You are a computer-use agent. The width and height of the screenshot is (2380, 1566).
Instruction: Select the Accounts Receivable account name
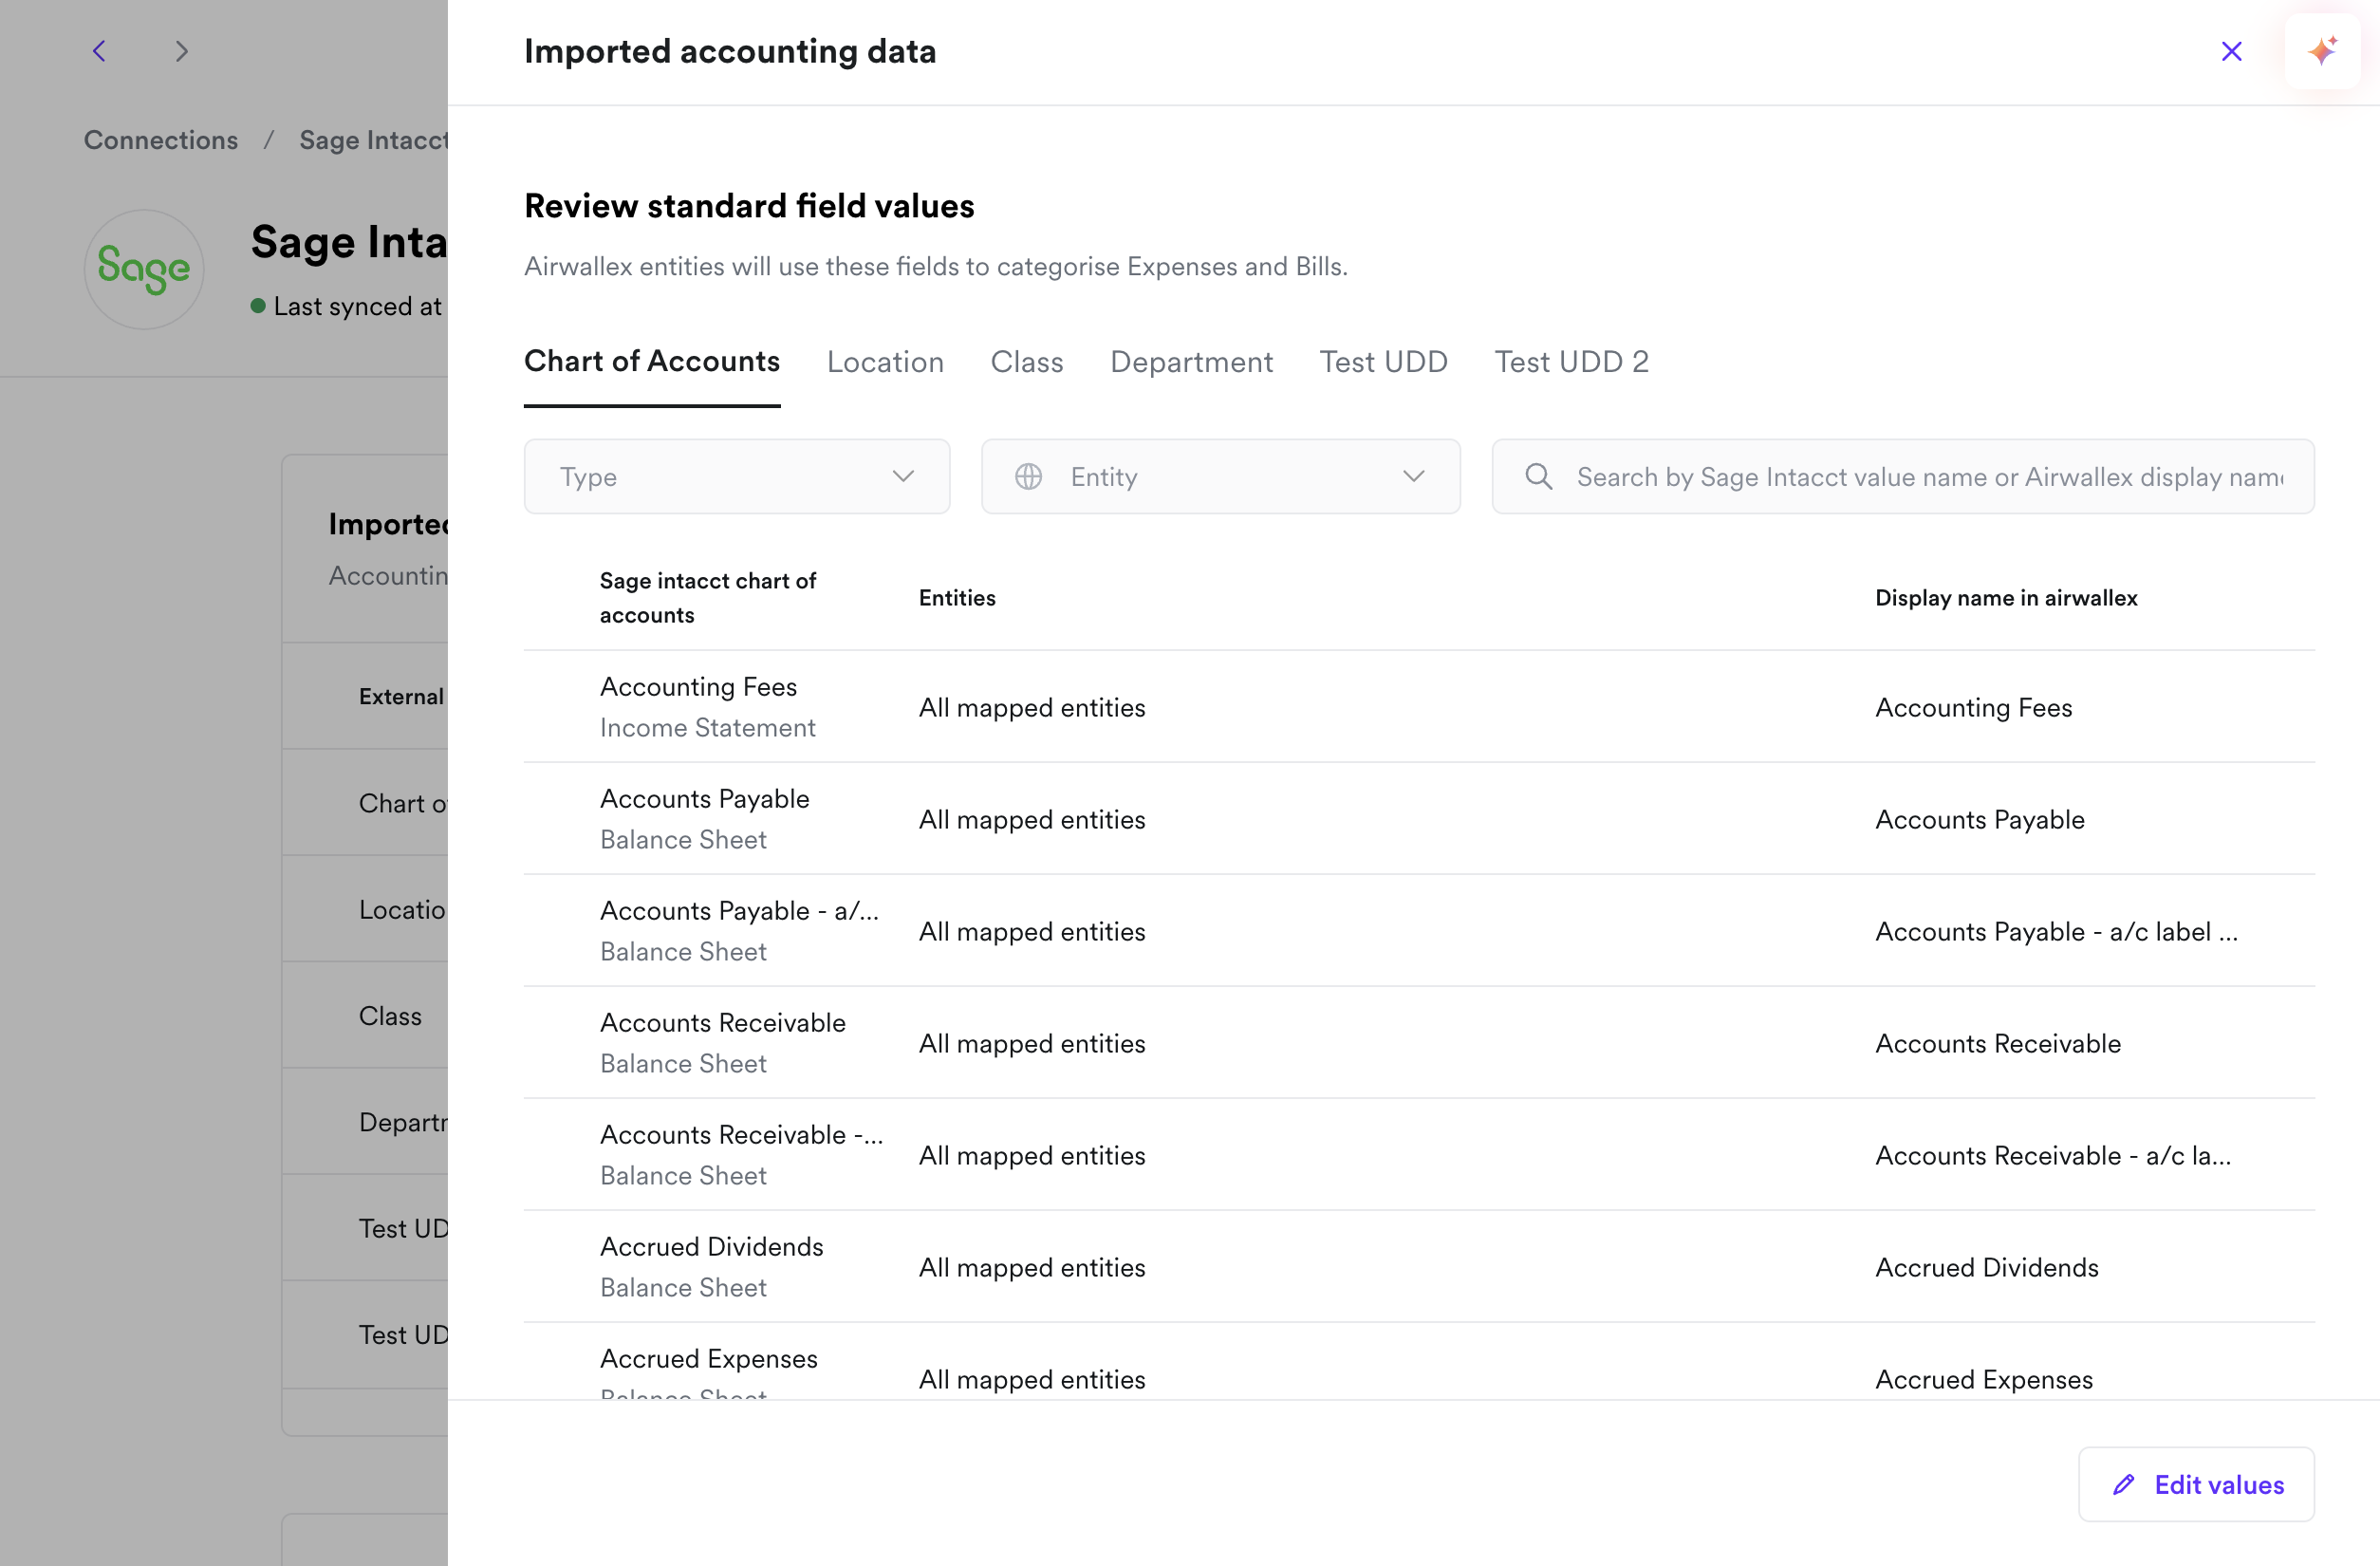pos(723,1022)
